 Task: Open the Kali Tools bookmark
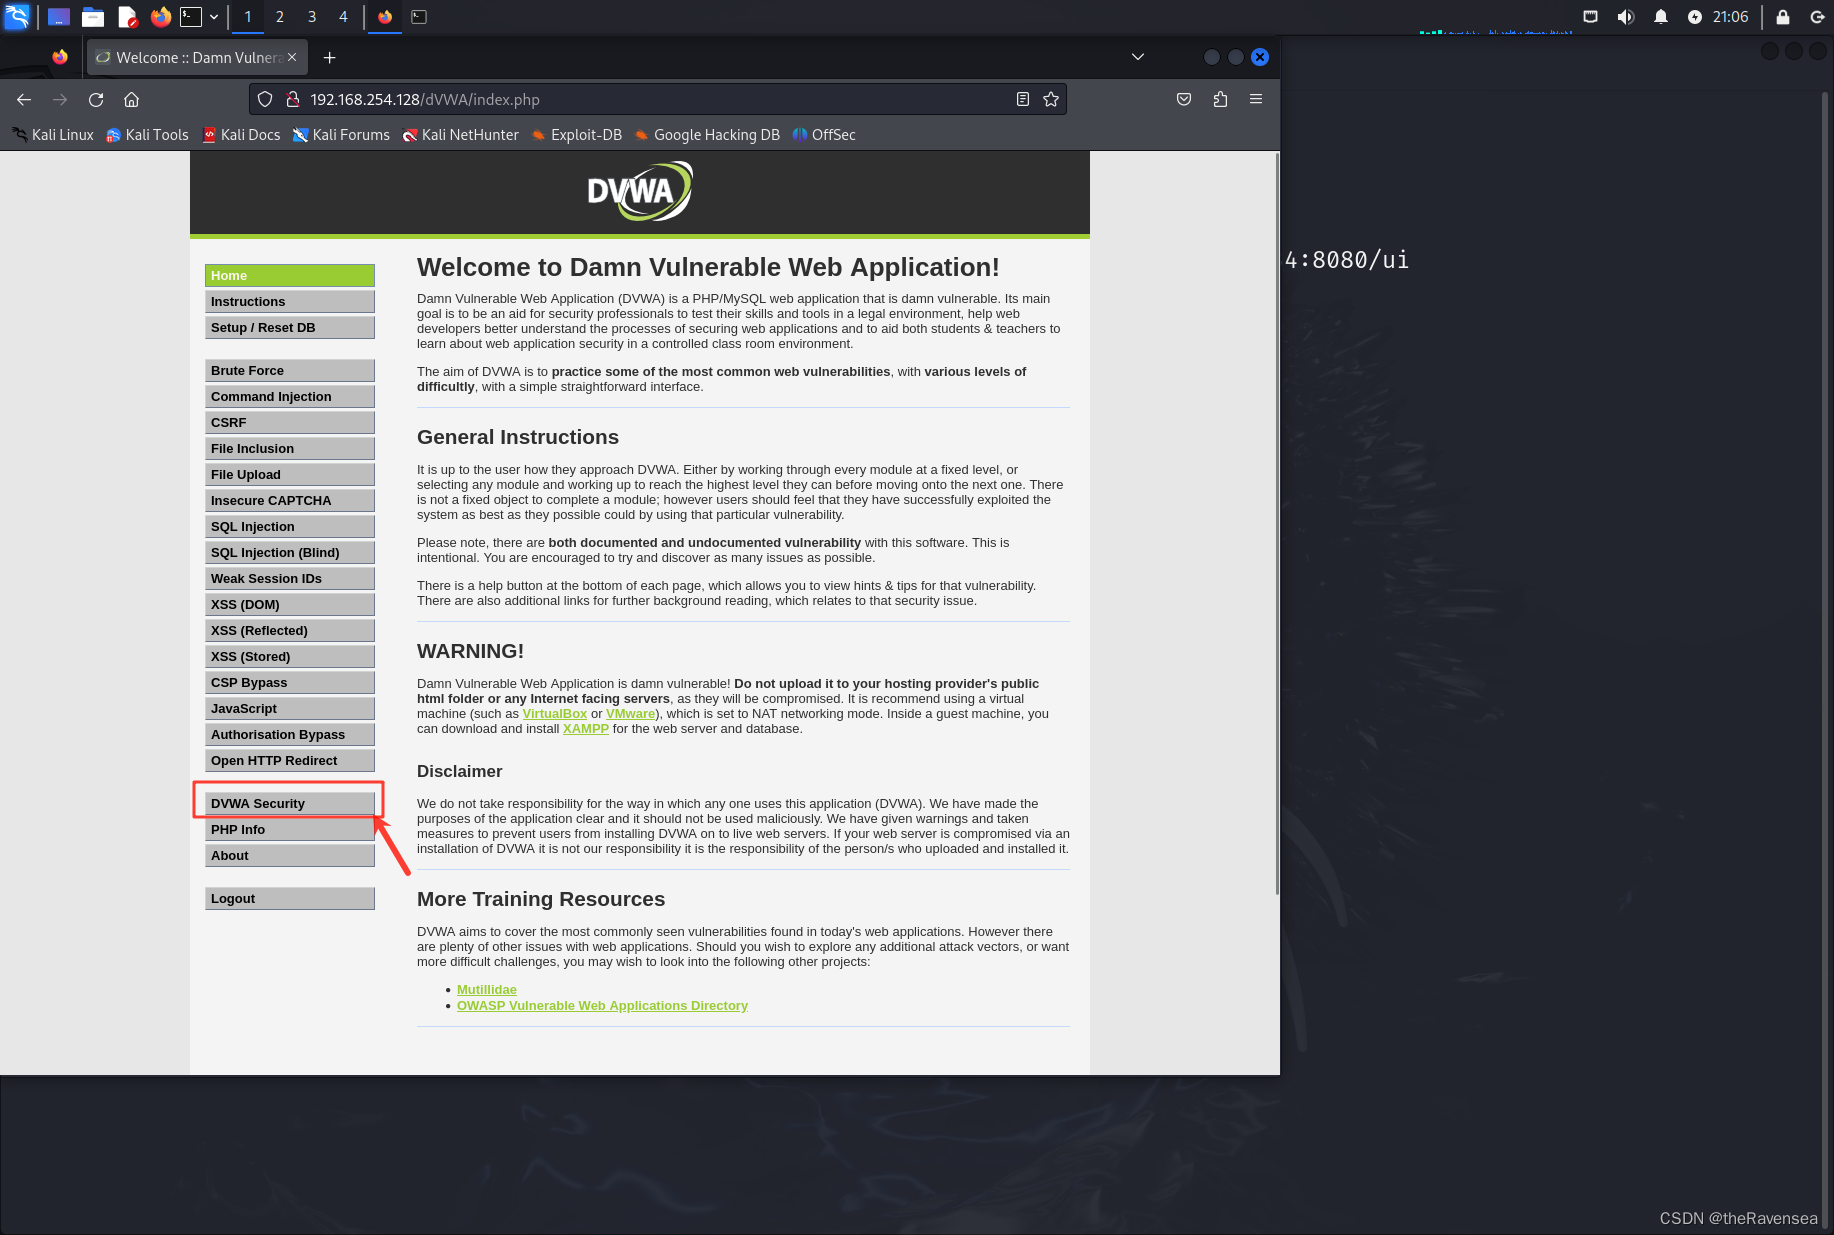[x=147, y=135]
